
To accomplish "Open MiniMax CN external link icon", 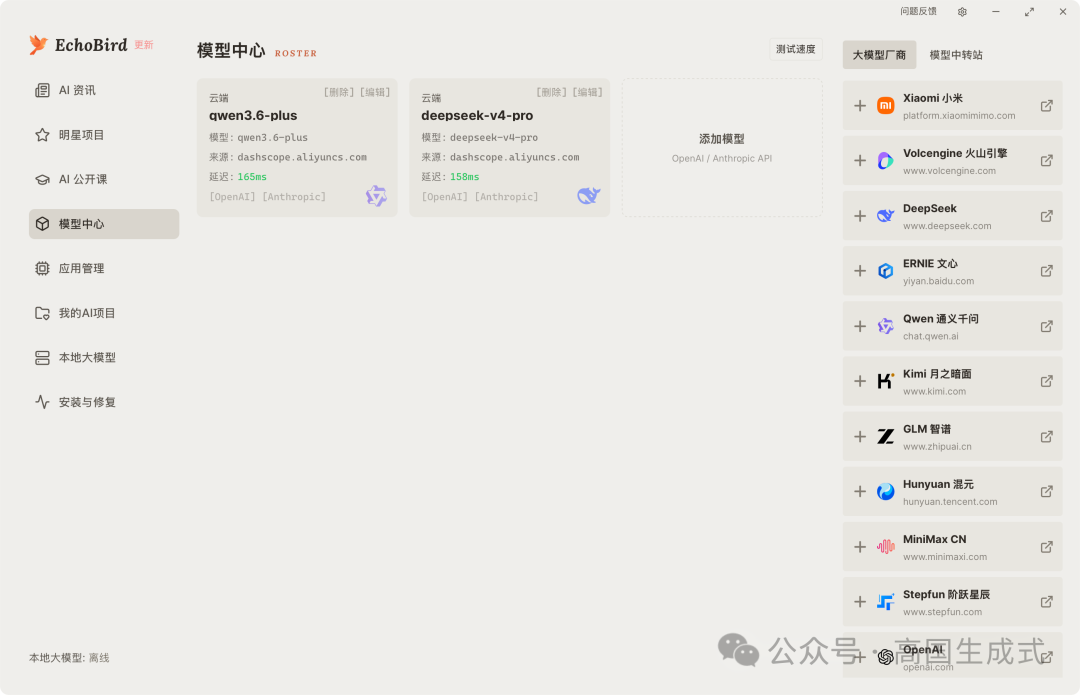I will [1046, 546].
